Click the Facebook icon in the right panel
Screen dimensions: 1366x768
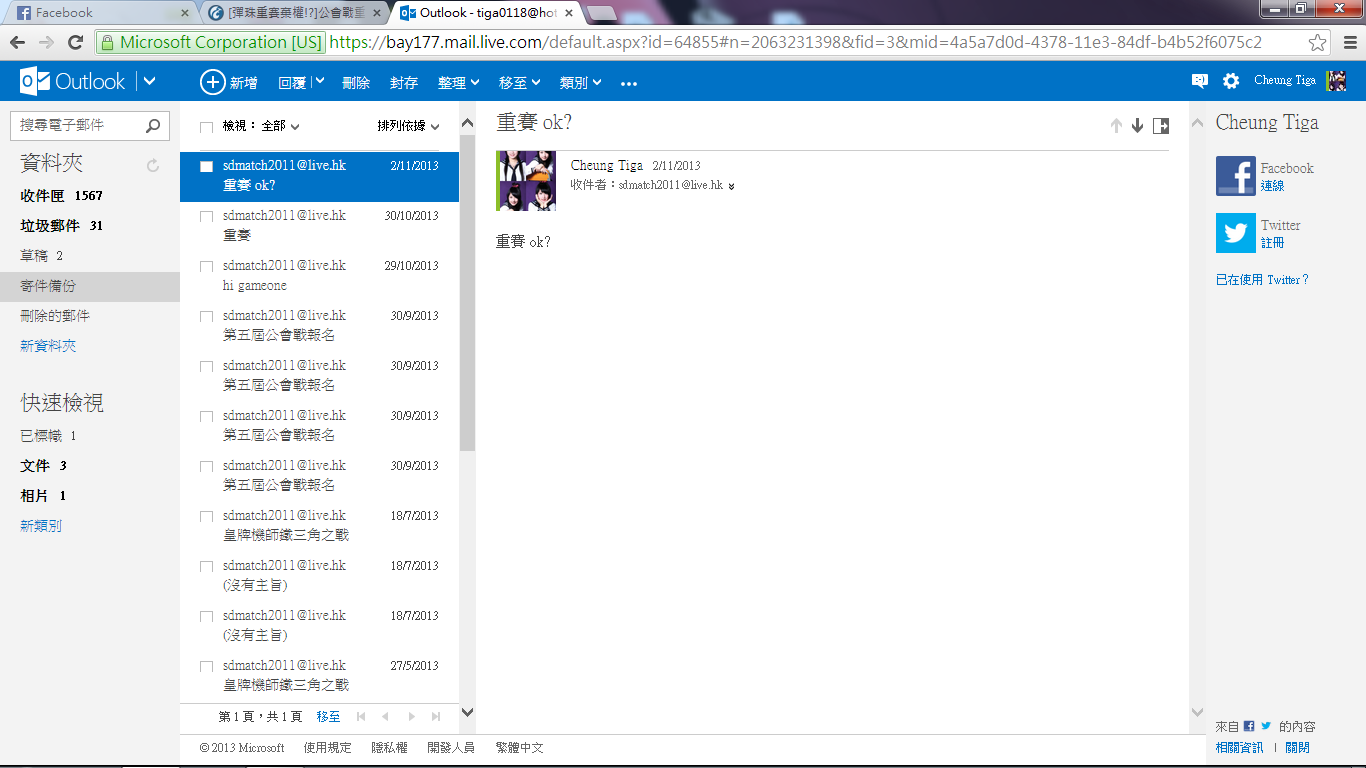click(1236, 176)
